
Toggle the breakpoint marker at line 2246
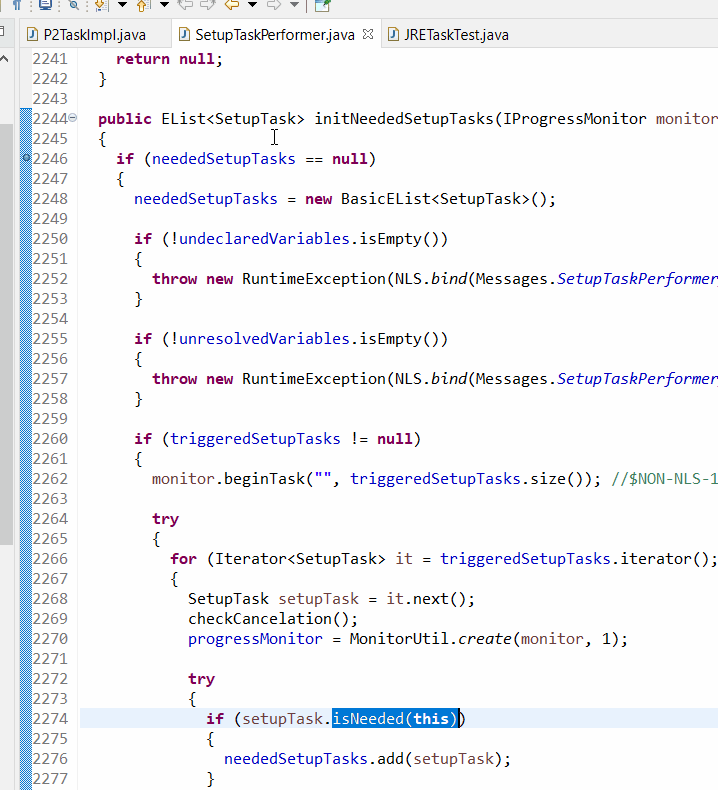pos(26,158)
